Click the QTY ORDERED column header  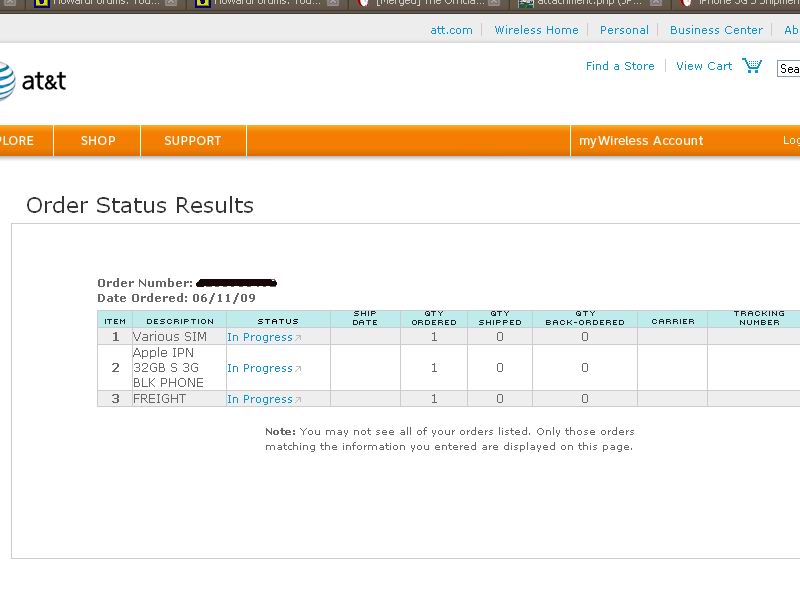[x=434, y=318]
